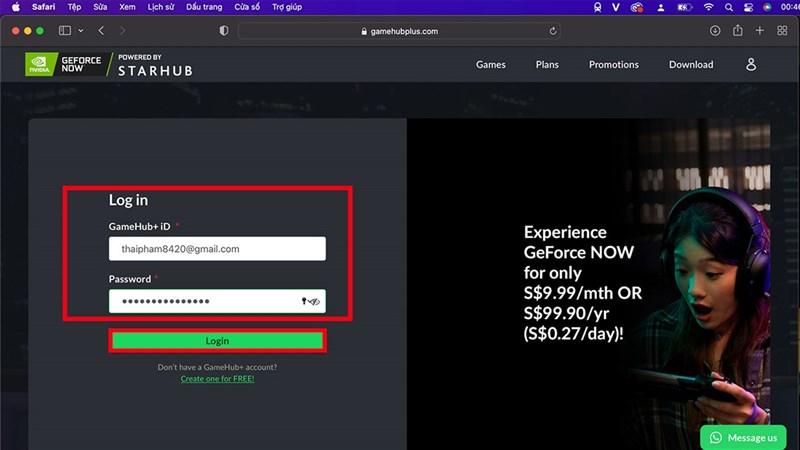Open the Share icon
The width and height of the screenshot is (800, 450).
pos(738,31)
